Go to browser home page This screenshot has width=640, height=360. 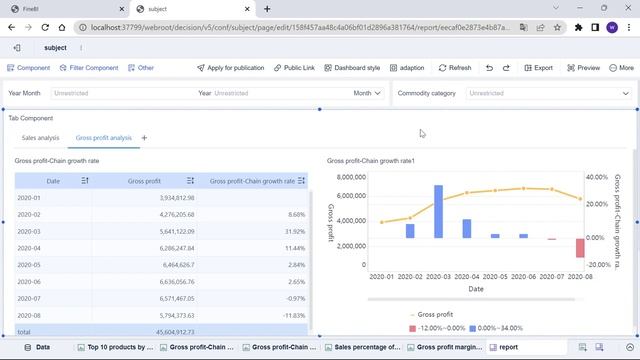[x=62, y=27]
